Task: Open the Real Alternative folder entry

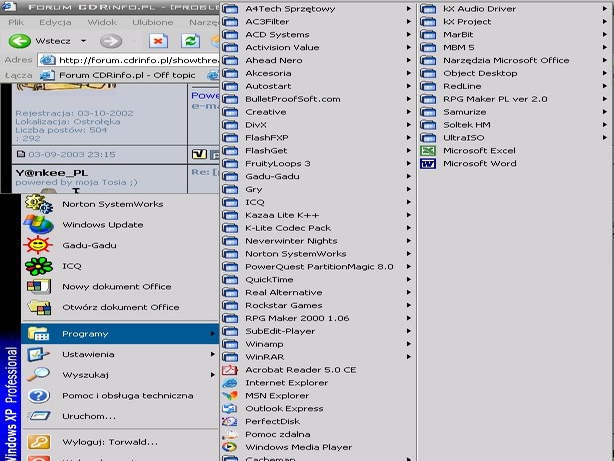Action: [x=318, y=292]
